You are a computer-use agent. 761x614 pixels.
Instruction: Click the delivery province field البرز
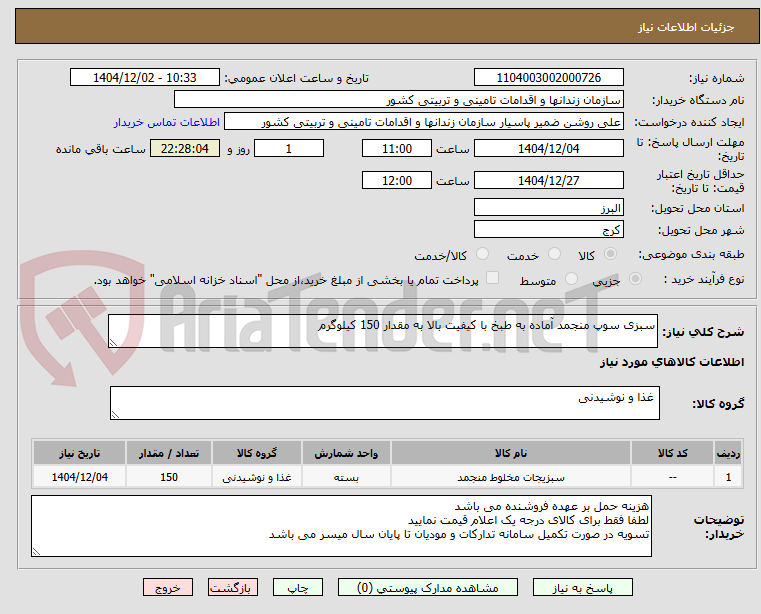[x=548, y=208]
